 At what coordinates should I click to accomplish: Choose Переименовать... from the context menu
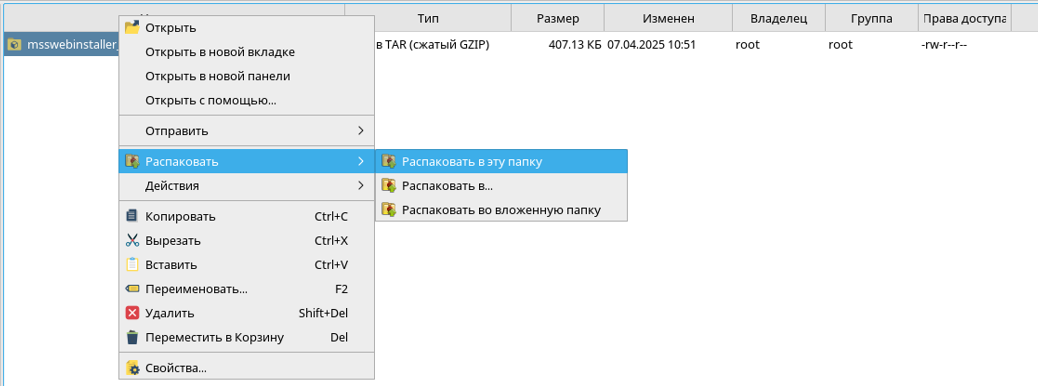tap(246, 289)
